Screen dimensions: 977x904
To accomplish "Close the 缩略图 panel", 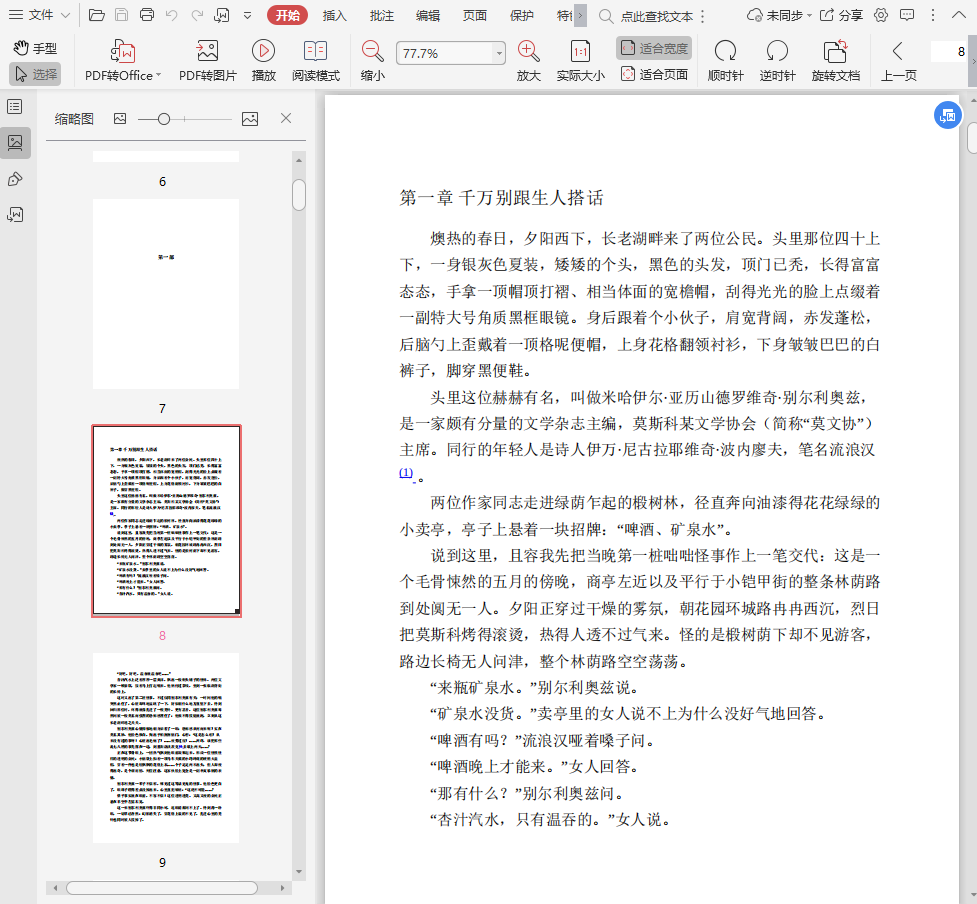I will [286, 118].
